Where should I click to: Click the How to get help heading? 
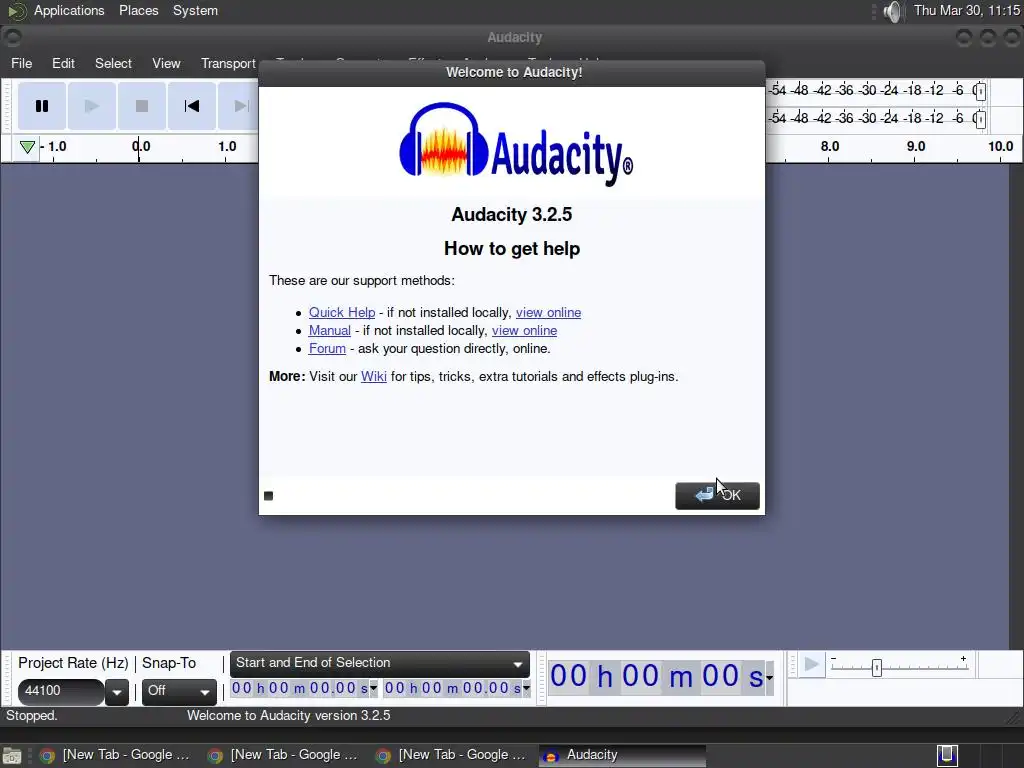(x=512, y=249)
